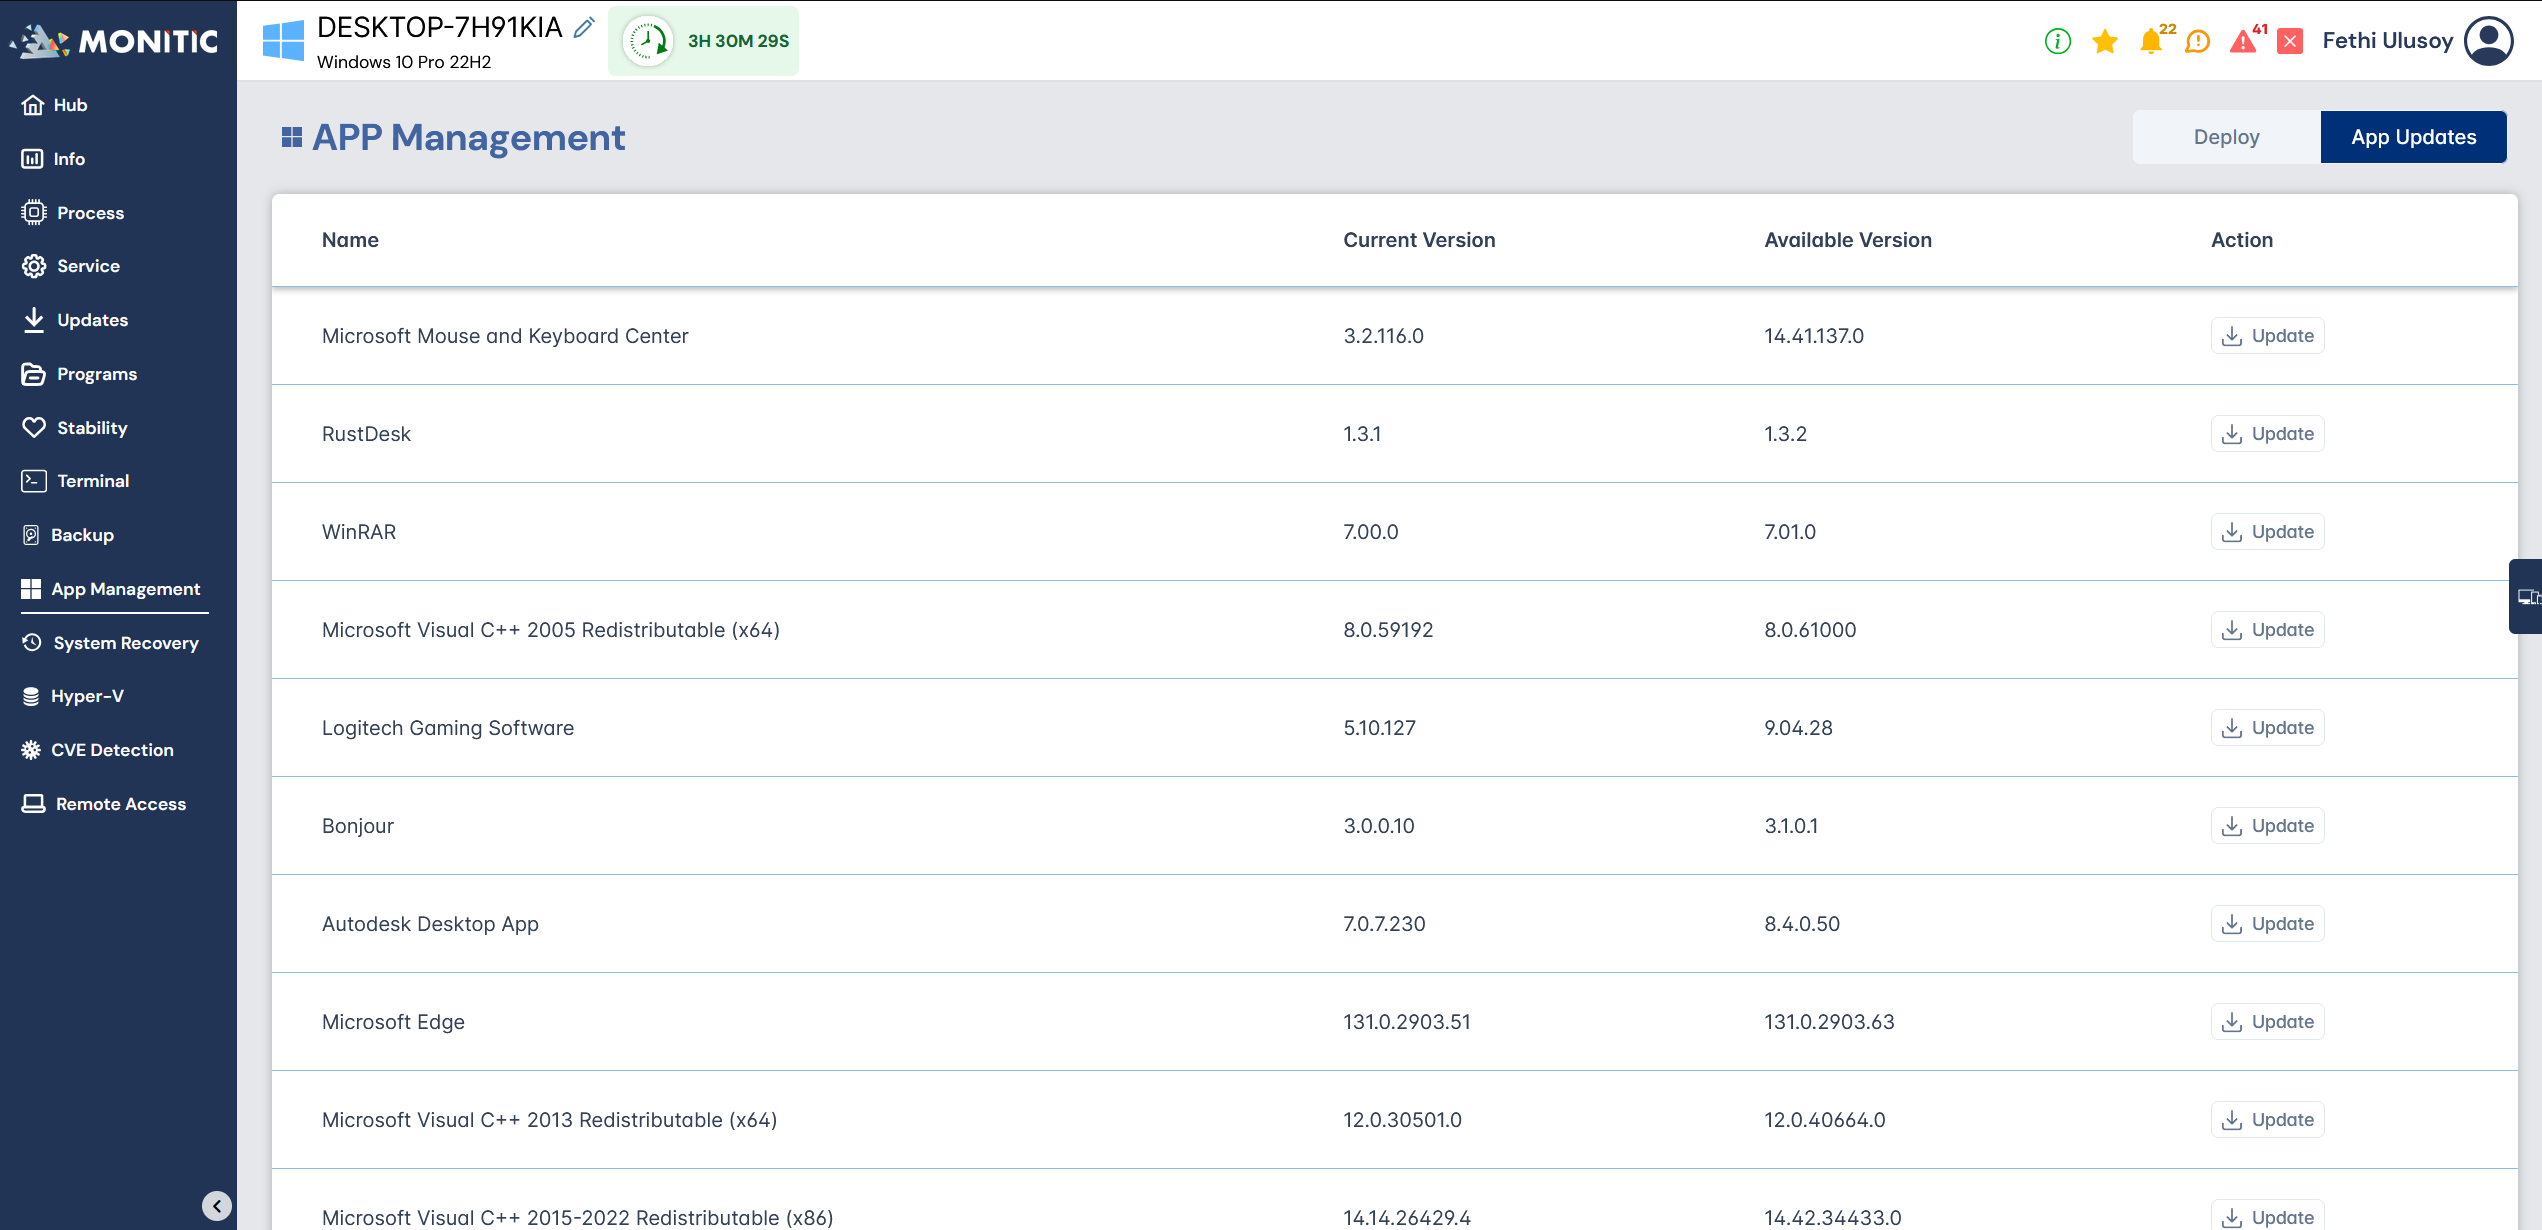Viewport: 2542px width, 1230px height.
Task: Collapse the sidebar with the chevron button
Action: pos(217,1206)
